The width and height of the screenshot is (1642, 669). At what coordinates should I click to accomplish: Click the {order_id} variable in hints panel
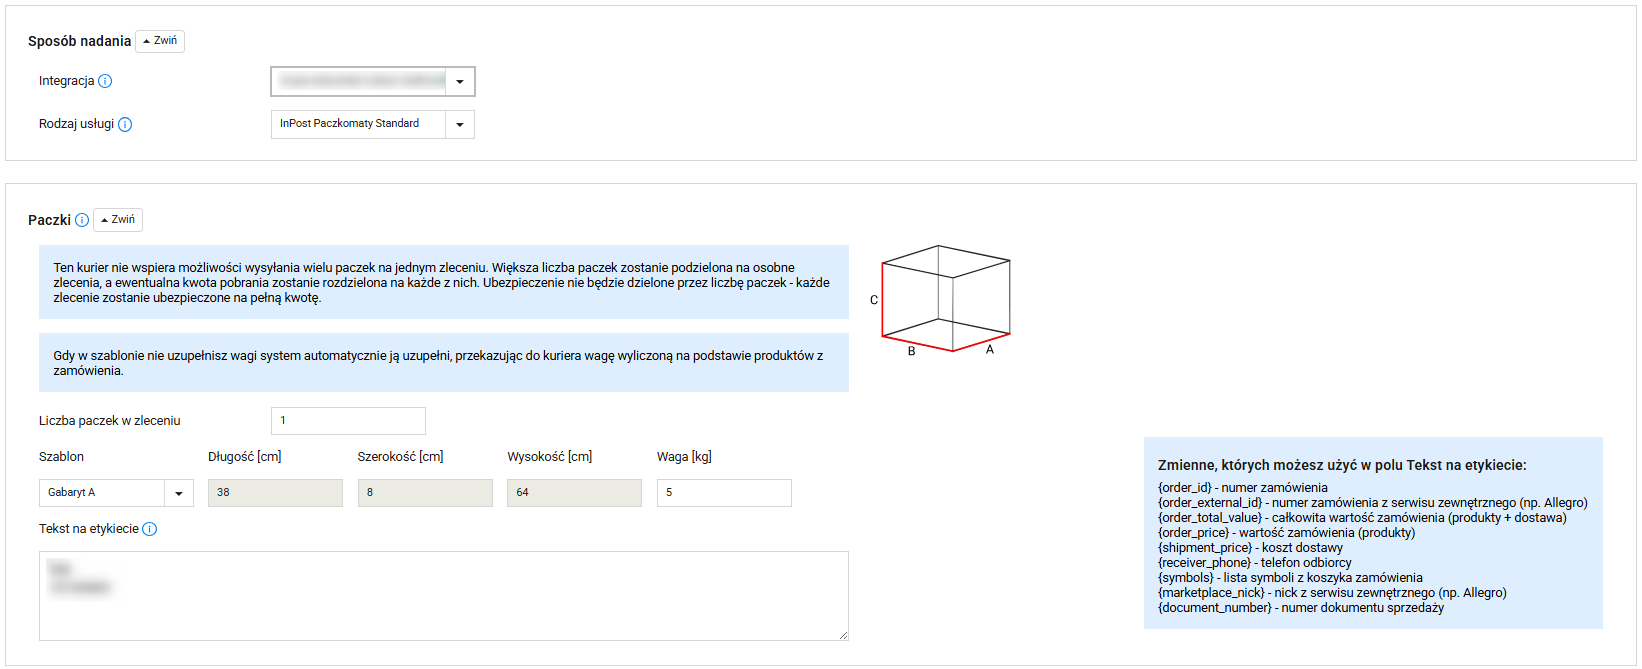click(1184, 488)
